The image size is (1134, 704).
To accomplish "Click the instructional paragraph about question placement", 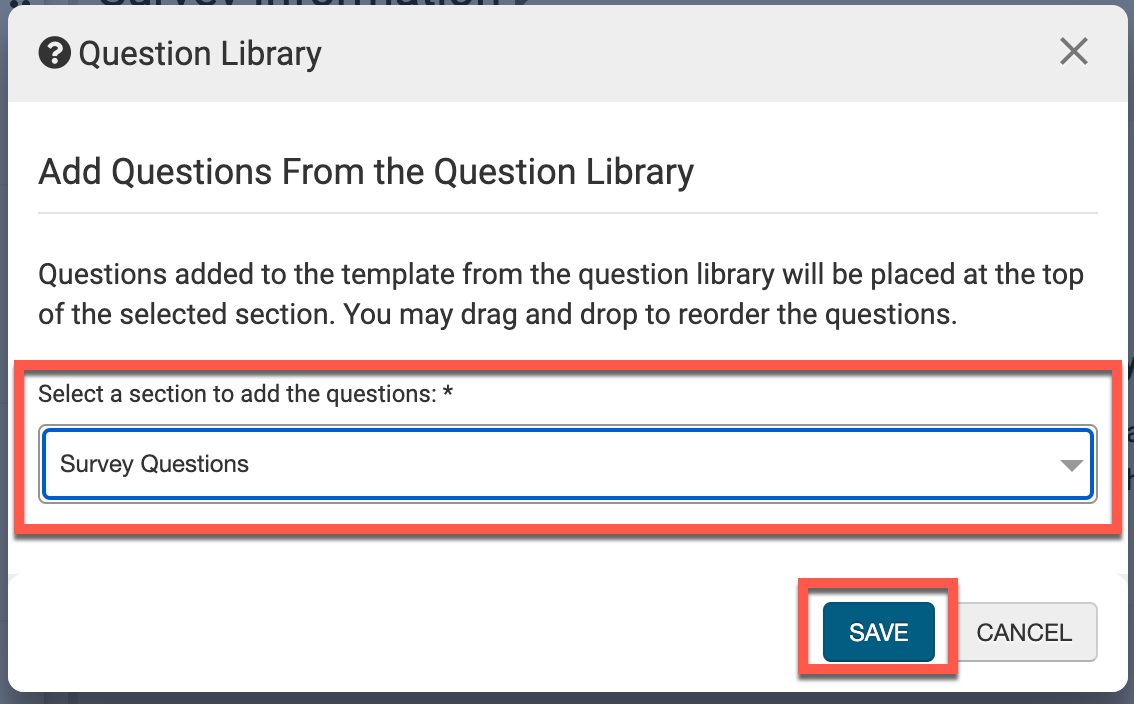I will pos(560,294).
